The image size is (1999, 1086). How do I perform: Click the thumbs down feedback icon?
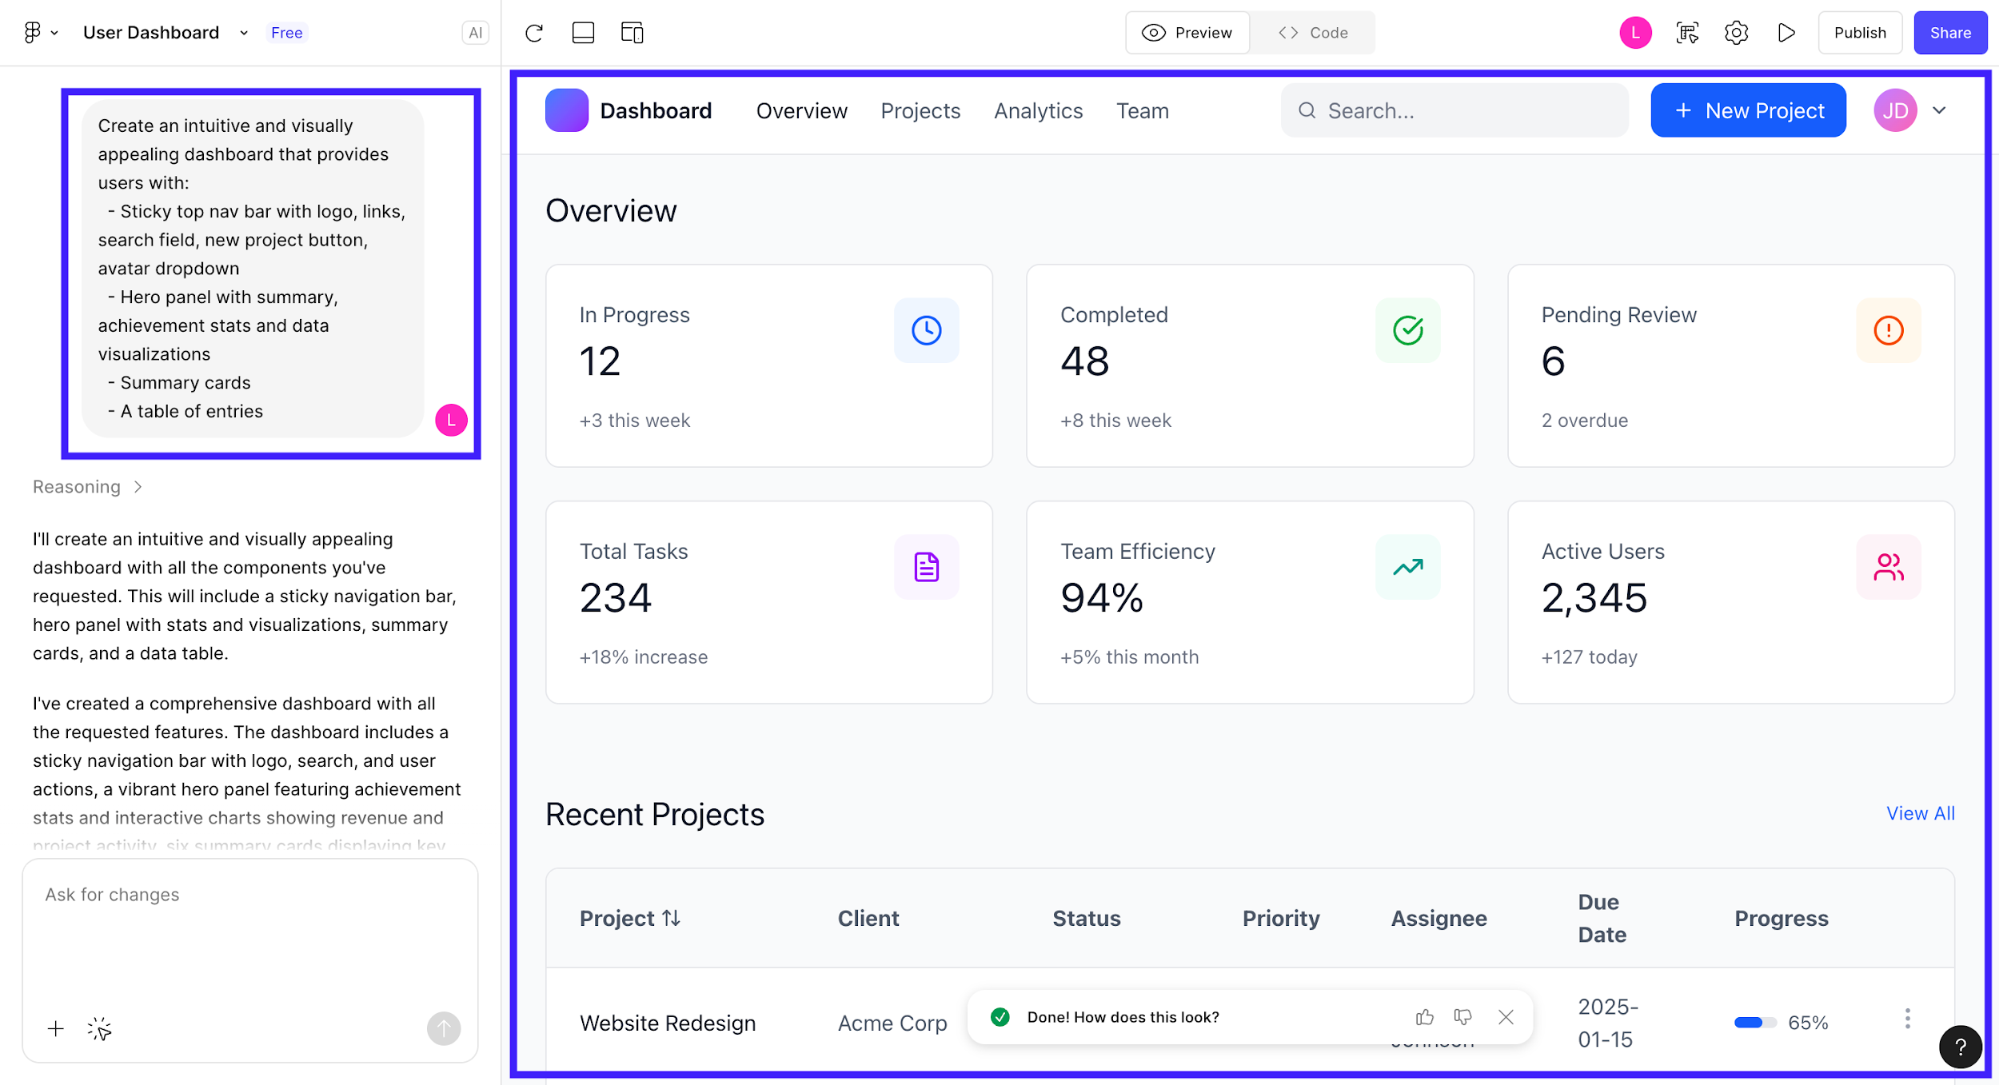1463,1017
